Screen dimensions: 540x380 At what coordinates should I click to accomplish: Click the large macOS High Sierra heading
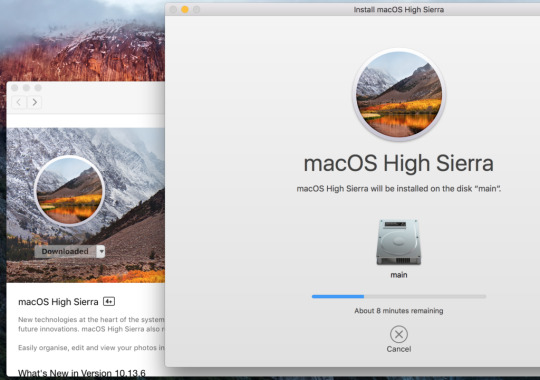[398, 163]
